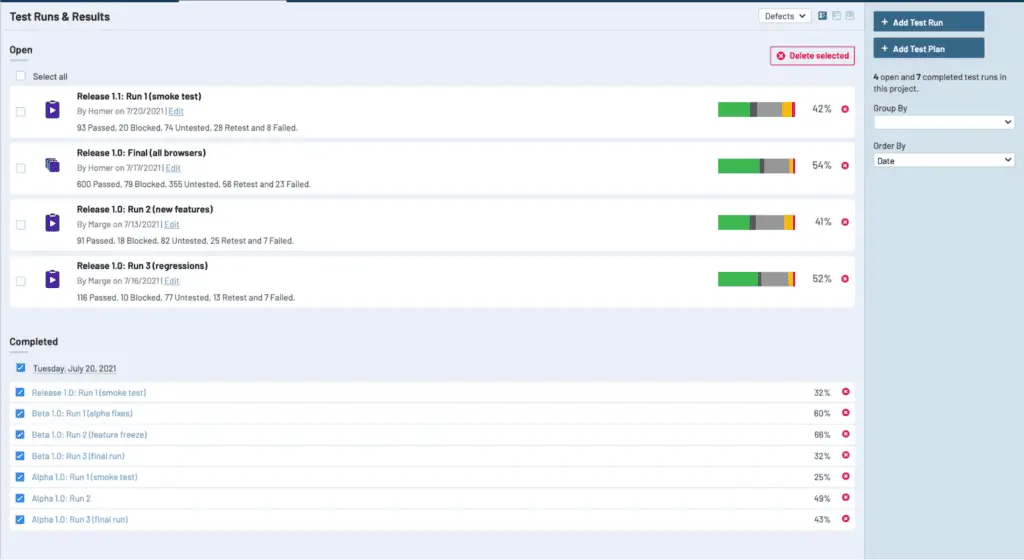The image size is (1024, 560).
Task: Uncheck Beta 1.0: Run 3 (final run) checkbox
Action: (20, 456)
